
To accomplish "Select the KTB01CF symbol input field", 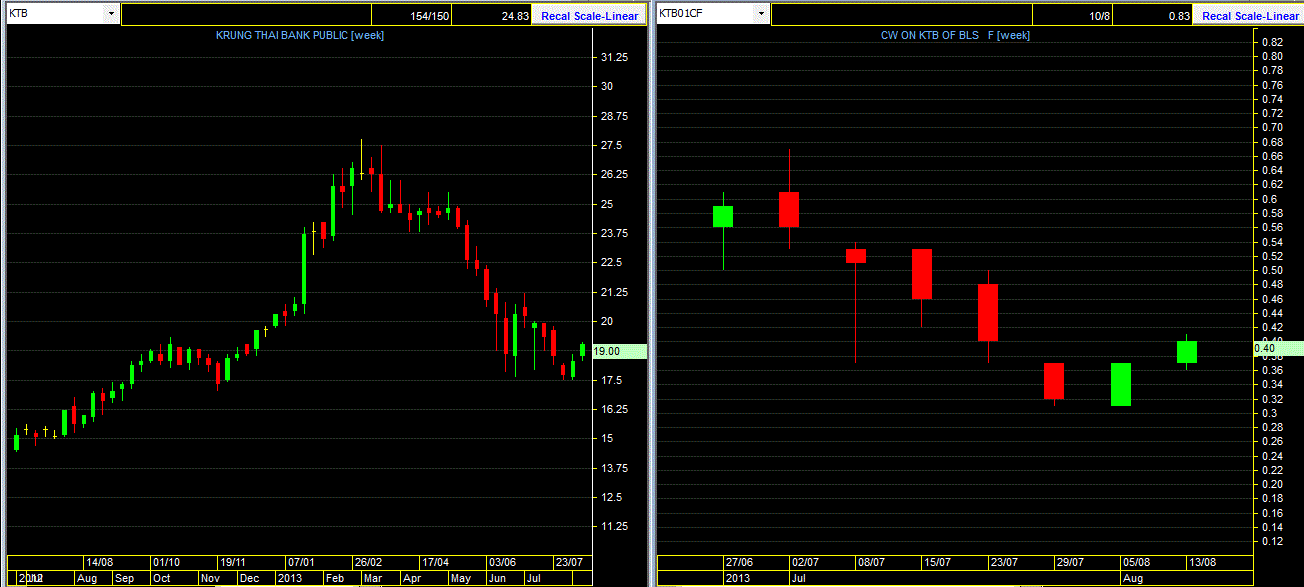I will 705,15.
